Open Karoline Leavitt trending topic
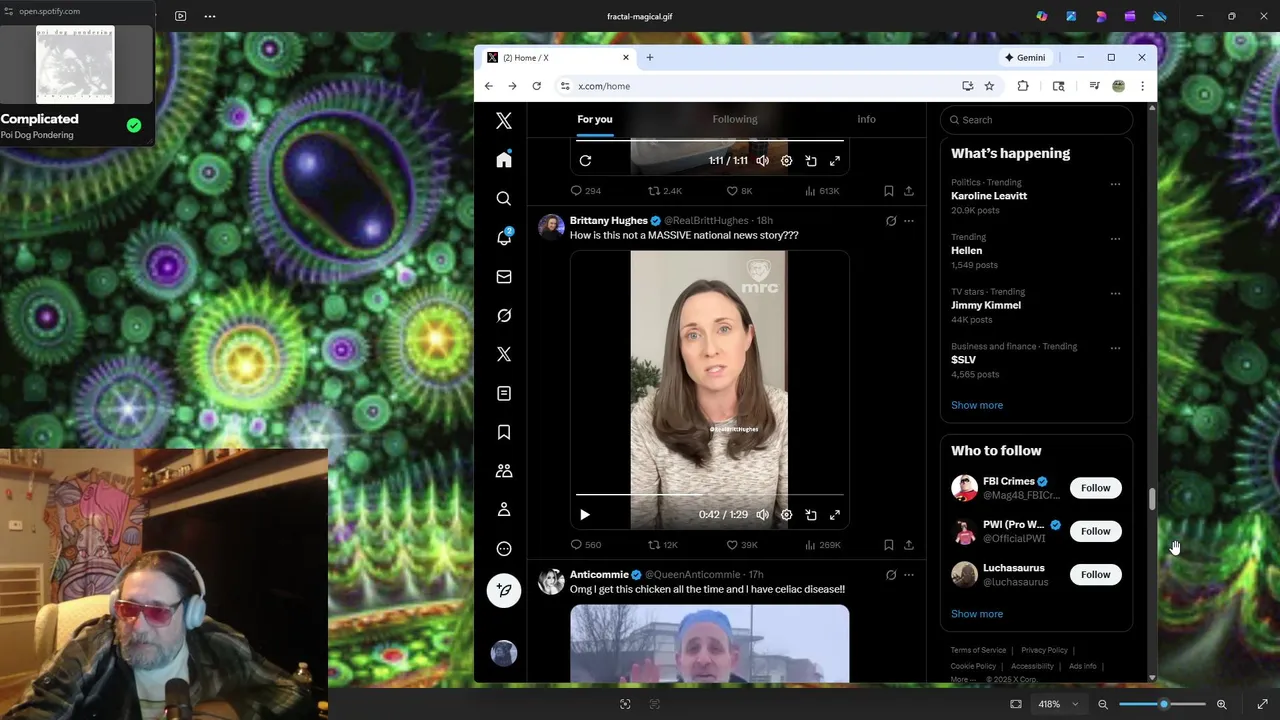The image size is (1280, 720). [x=989, y=196]
